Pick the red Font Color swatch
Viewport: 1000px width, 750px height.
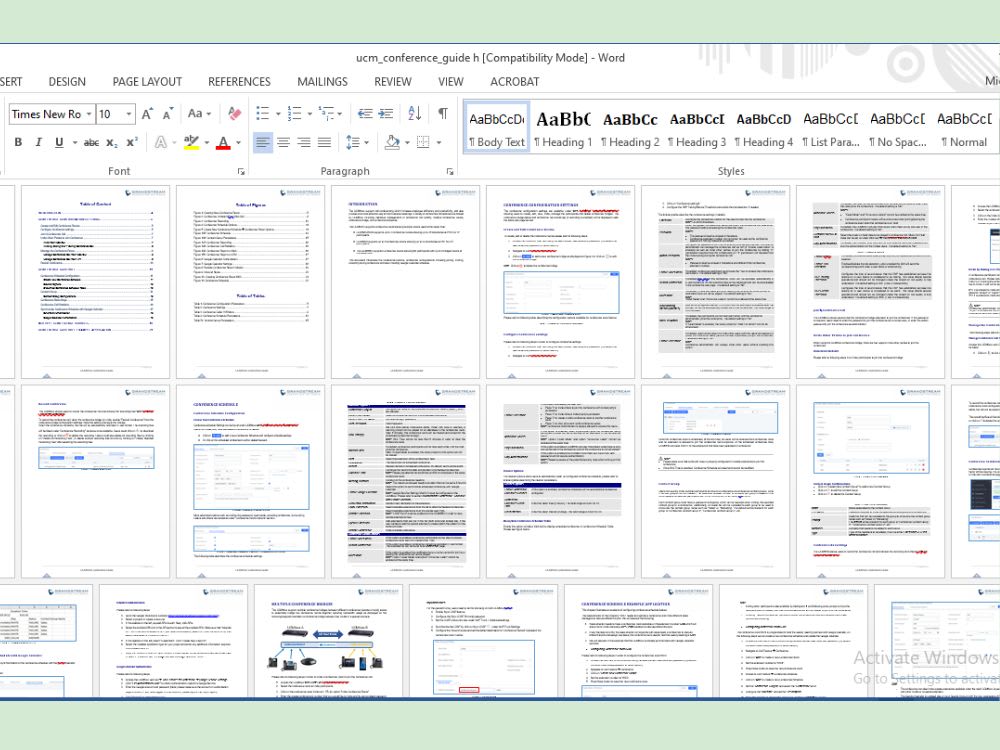[223, 142]
